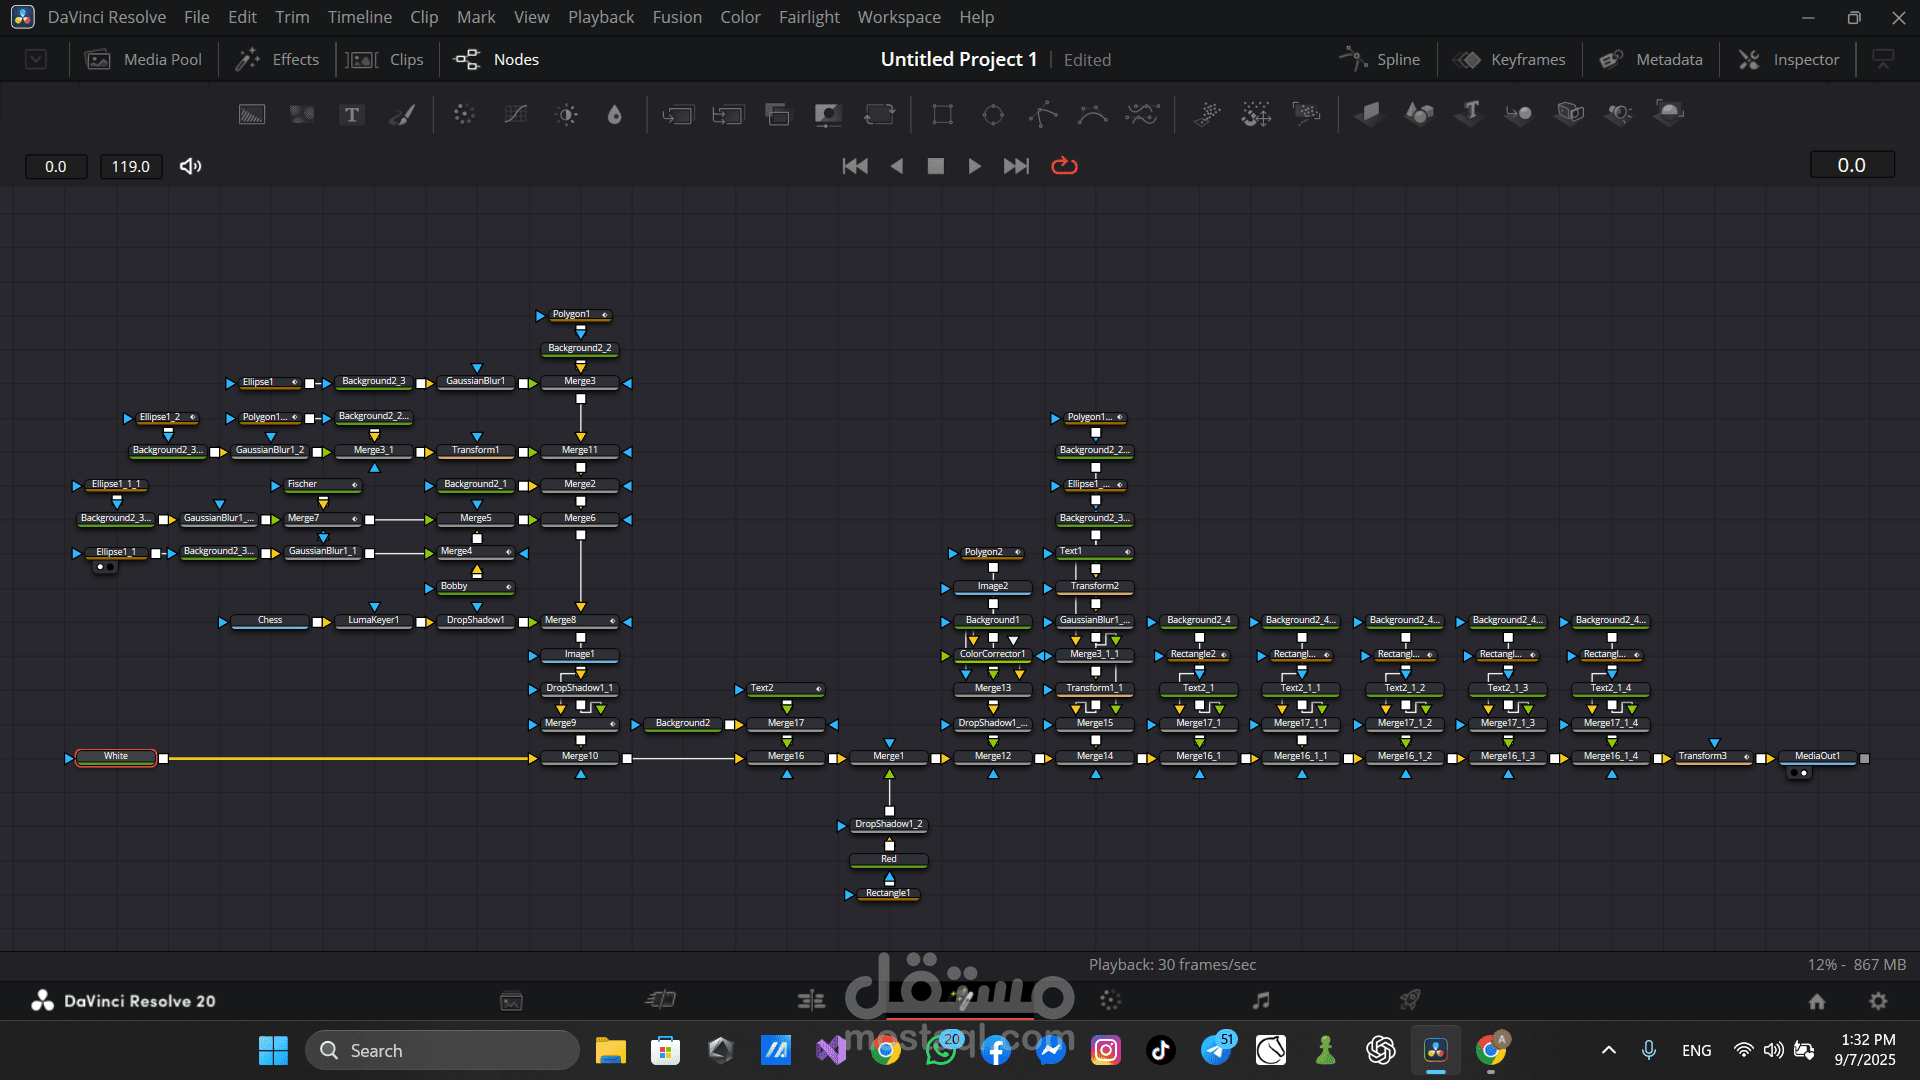The height and width of the screenshot is (1080, 1920).
Task: Click the Ellipse mask tool
Action: (993, 115)
